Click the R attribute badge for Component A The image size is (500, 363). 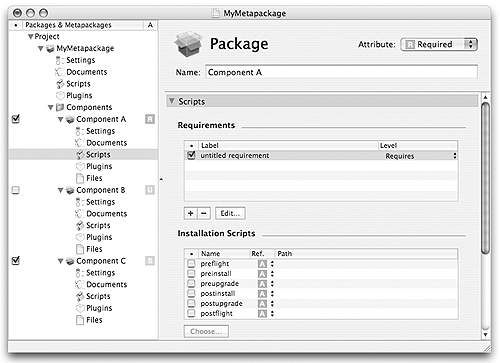click(x=150, y=119)
